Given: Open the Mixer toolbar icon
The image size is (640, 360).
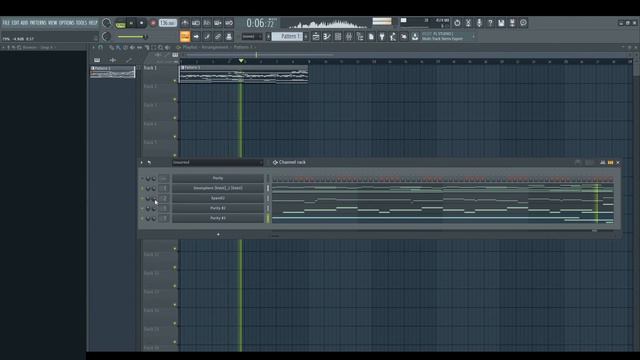Looking at the screenshot, I should (x=349, y=37).
